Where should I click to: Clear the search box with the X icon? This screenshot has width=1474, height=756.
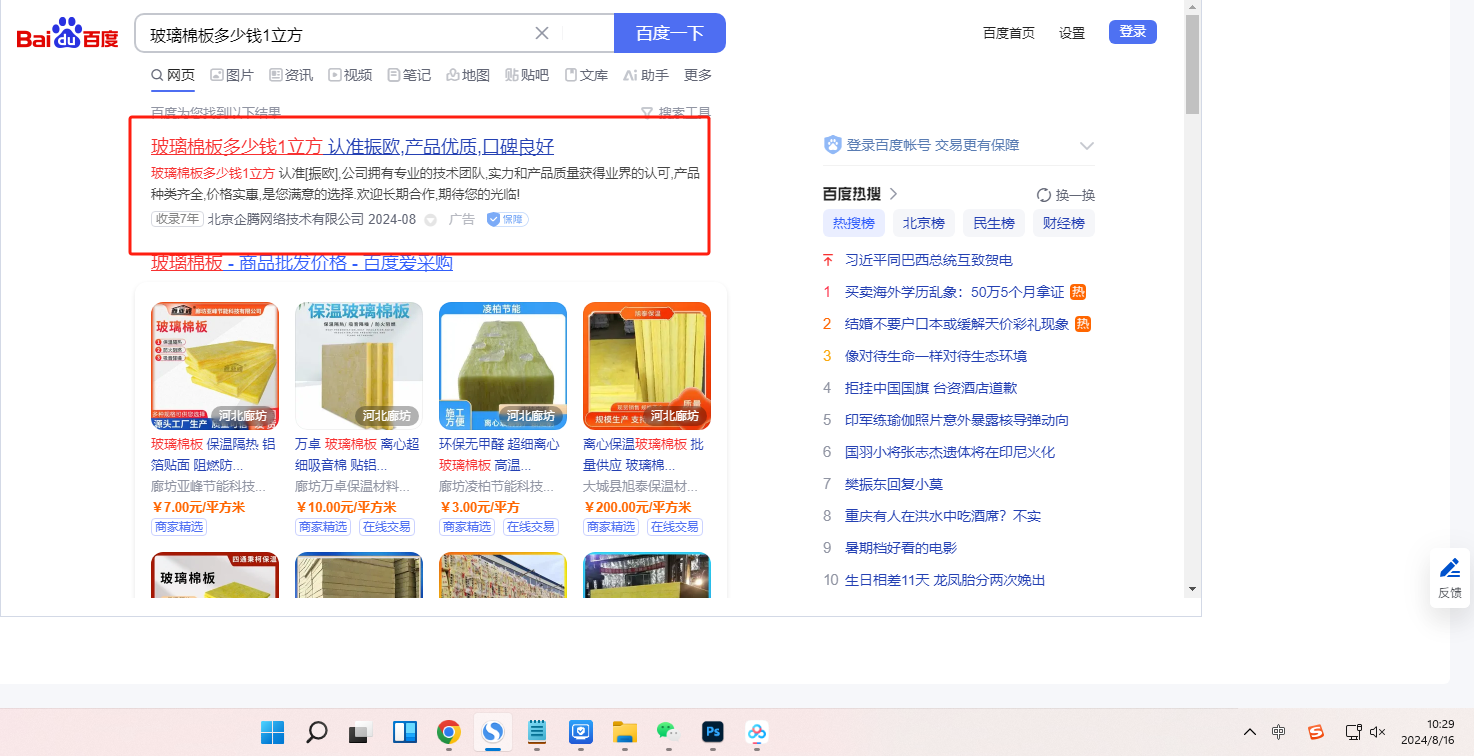click(542, 33)
